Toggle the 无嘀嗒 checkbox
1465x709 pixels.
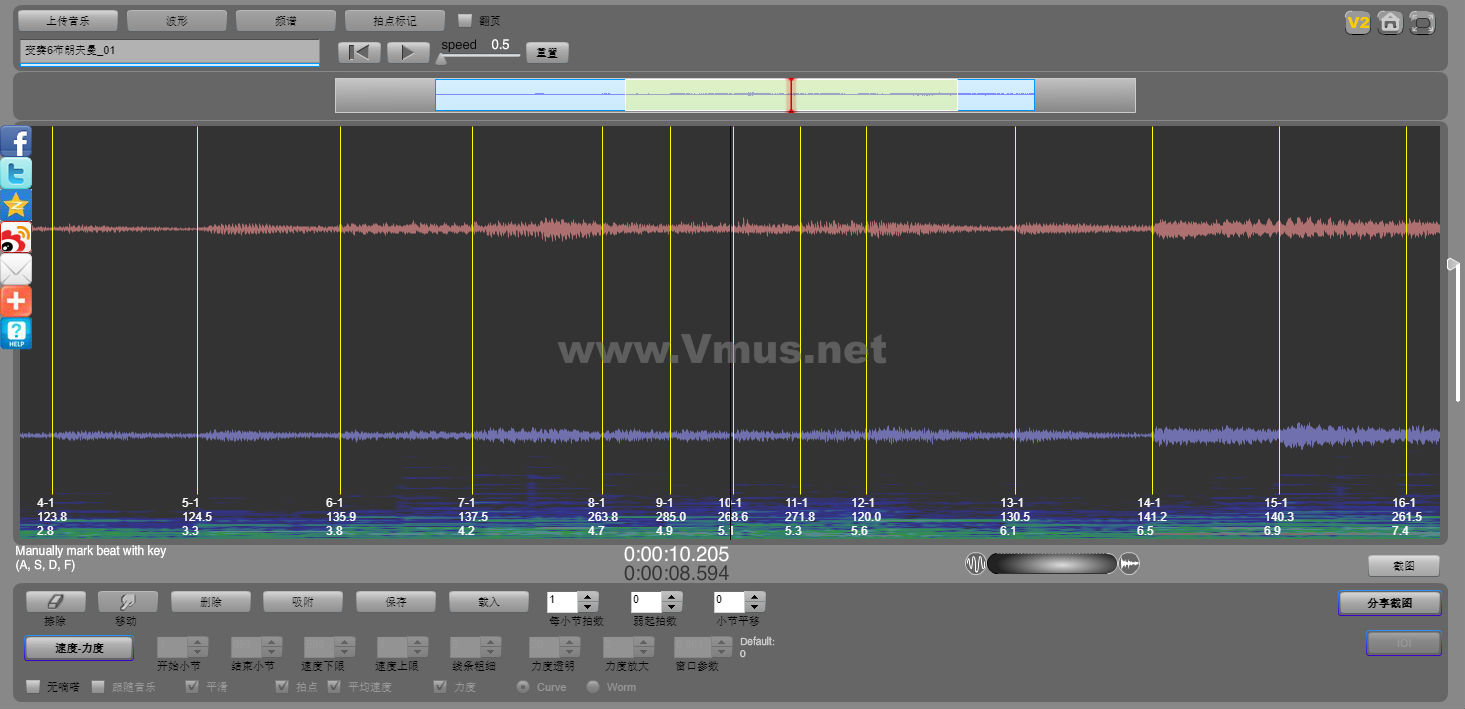33,687
